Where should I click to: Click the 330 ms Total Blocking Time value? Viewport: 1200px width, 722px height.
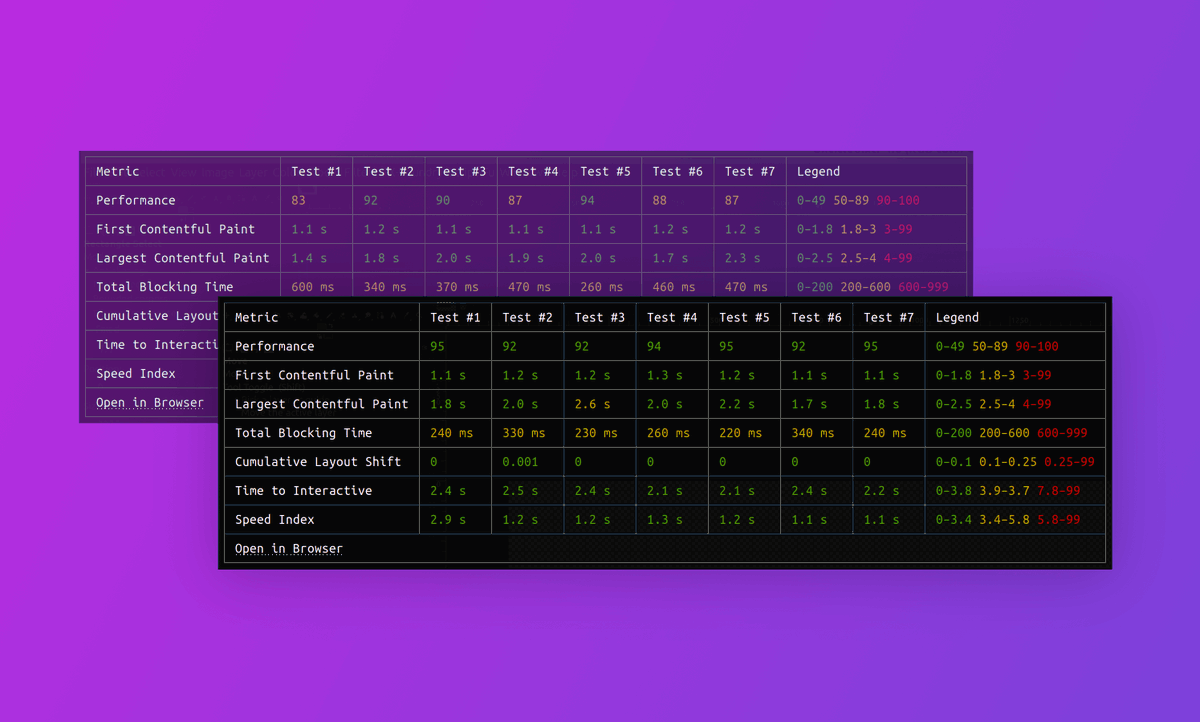click(x=524, y=433)
